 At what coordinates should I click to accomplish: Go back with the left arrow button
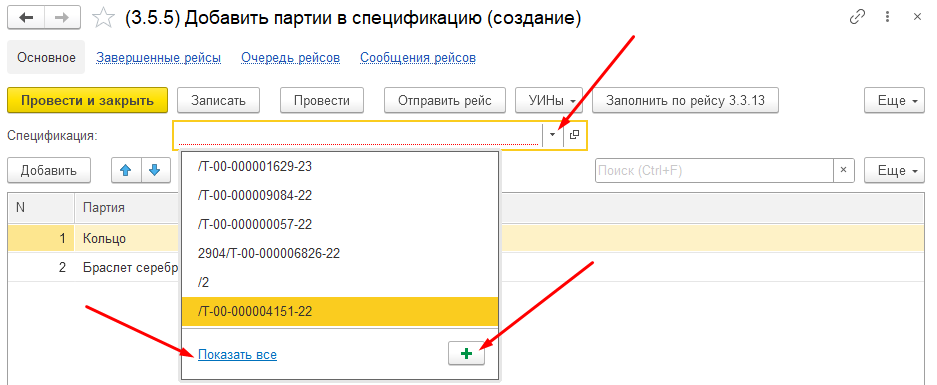tap(26, 18)
